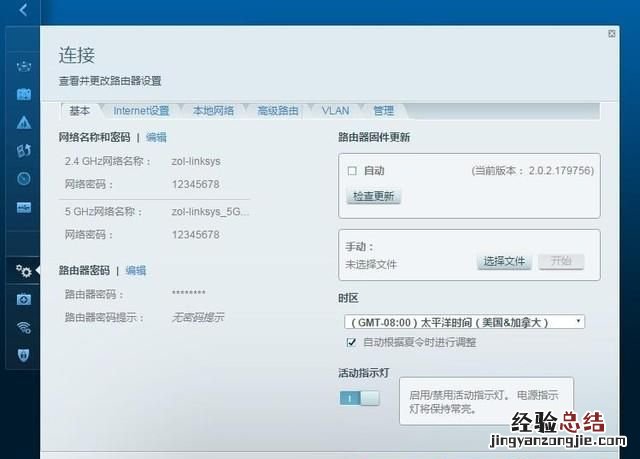Click the 检查更新 button
This screenshot has height=459, width=640.
(373, 196)
